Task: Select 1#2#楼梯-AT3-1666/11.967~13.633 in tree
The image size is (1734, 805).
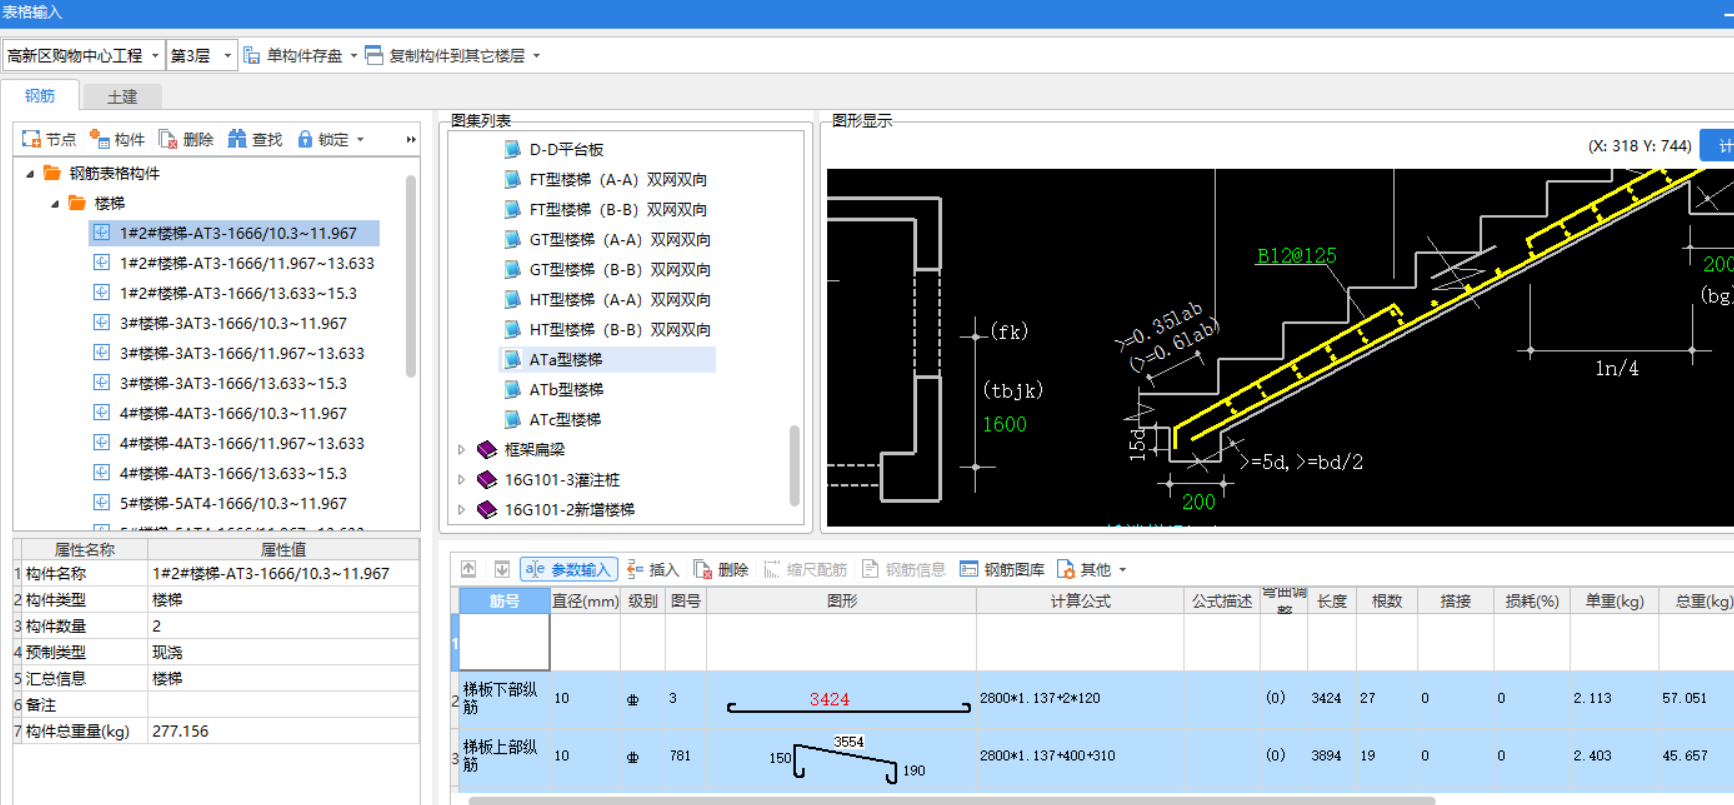Action: click(x=247, y=263)
